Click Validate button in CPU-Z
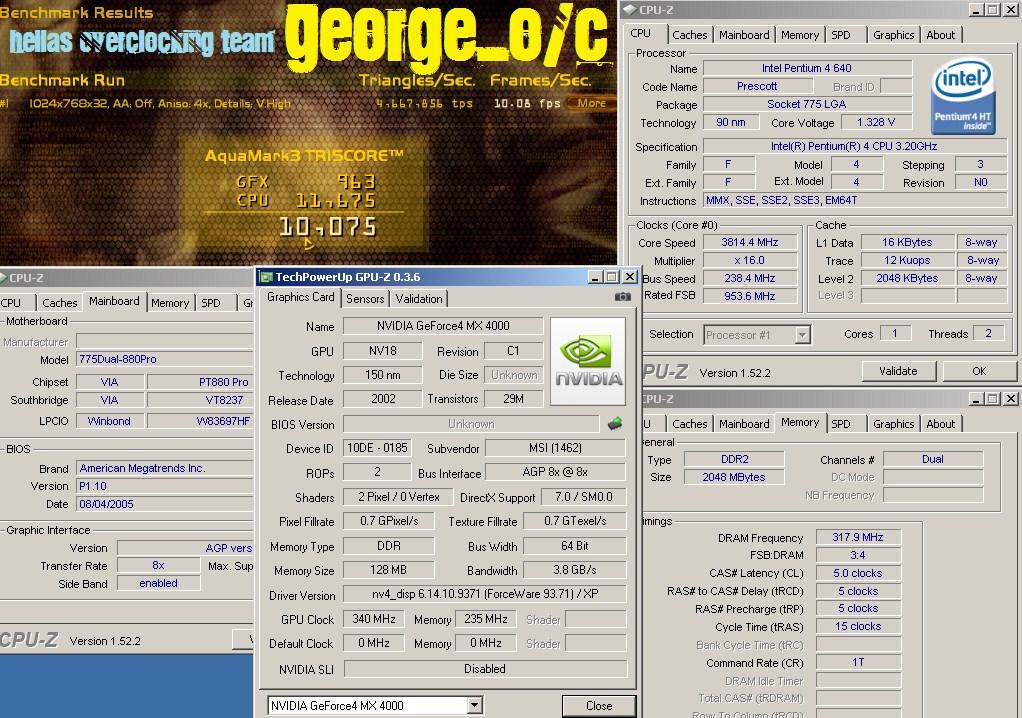1022x718 pixels. click(x=898, y=371)
